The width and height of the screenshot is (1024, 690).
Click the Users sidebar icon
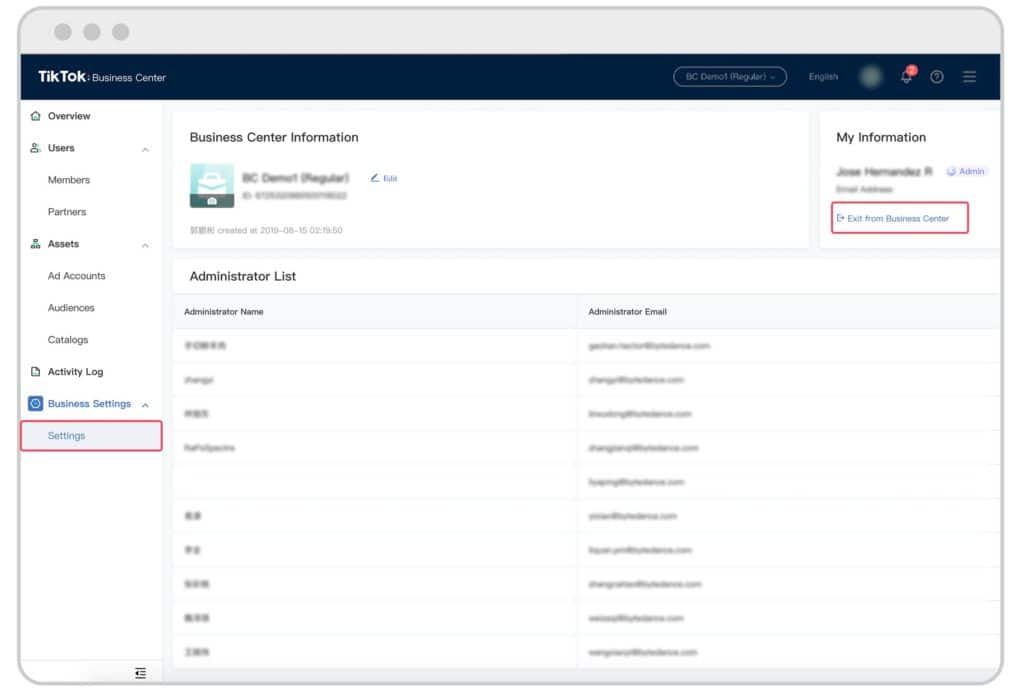coord(36,148)
